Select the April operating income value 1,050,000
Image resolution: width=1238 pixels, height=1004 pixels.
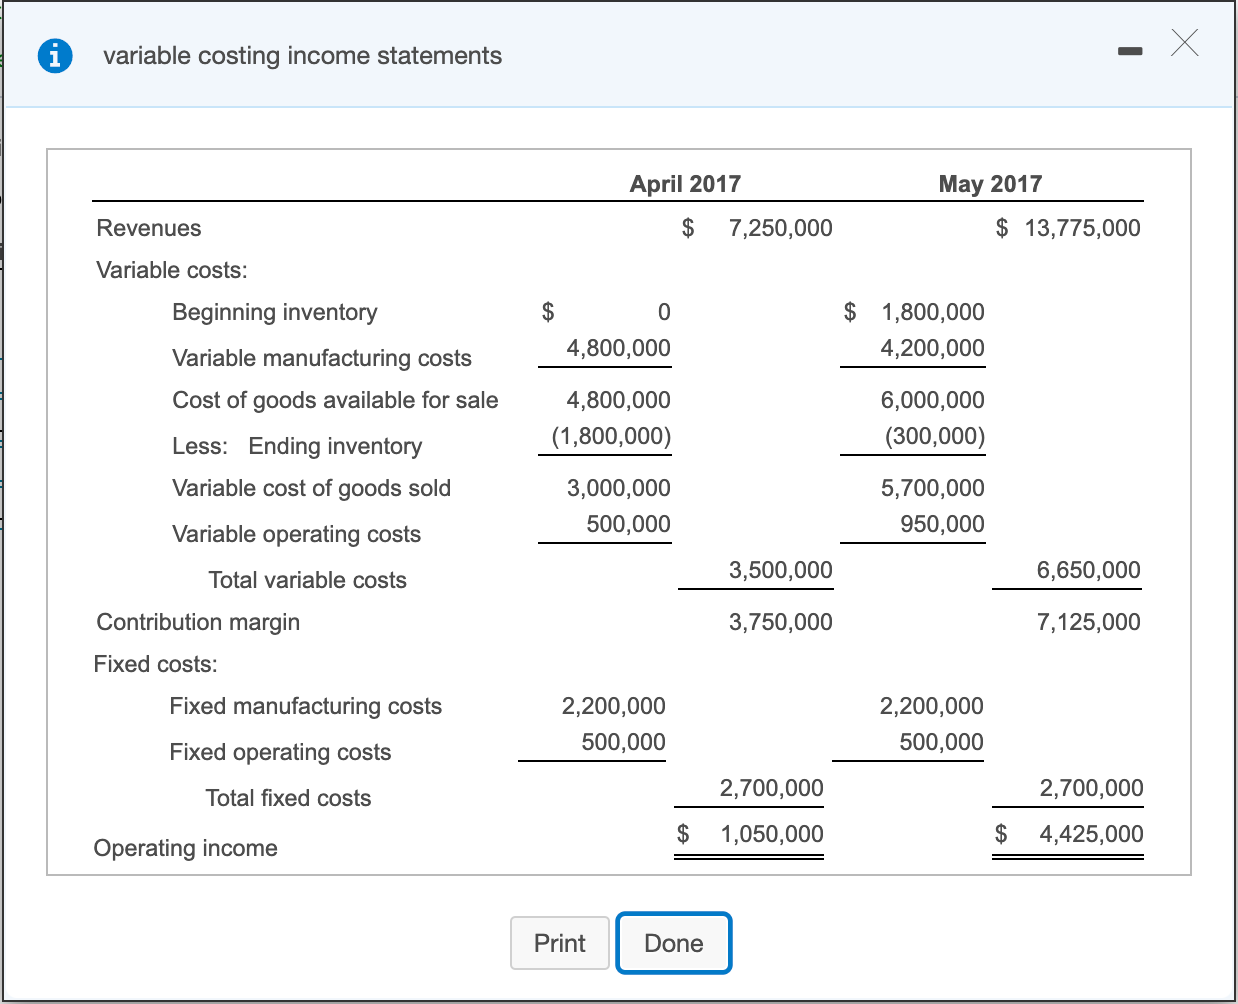click(x=771, y=833)
